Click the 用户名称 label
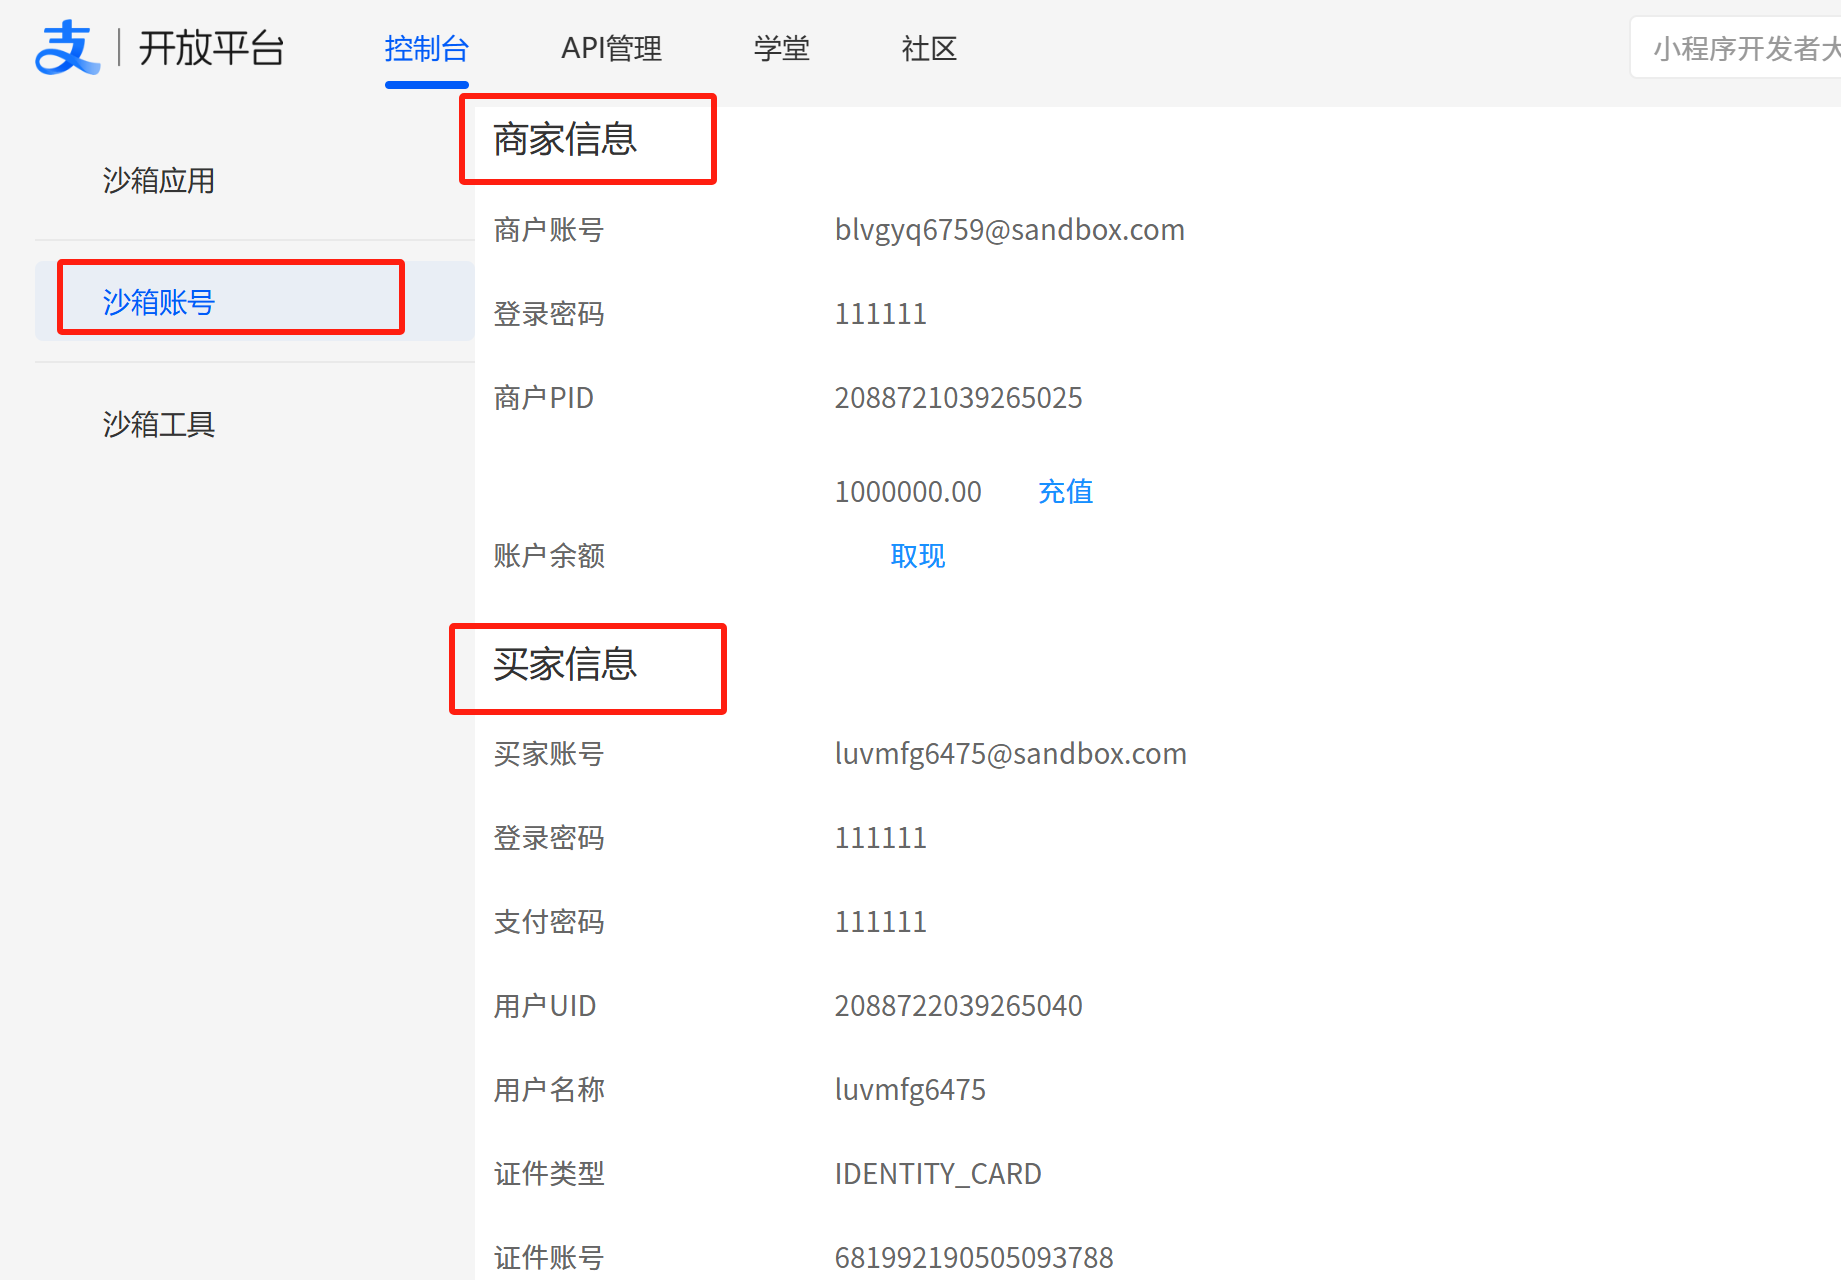This screenshot has width=1841, height=1280. (x=549, y=1090)
